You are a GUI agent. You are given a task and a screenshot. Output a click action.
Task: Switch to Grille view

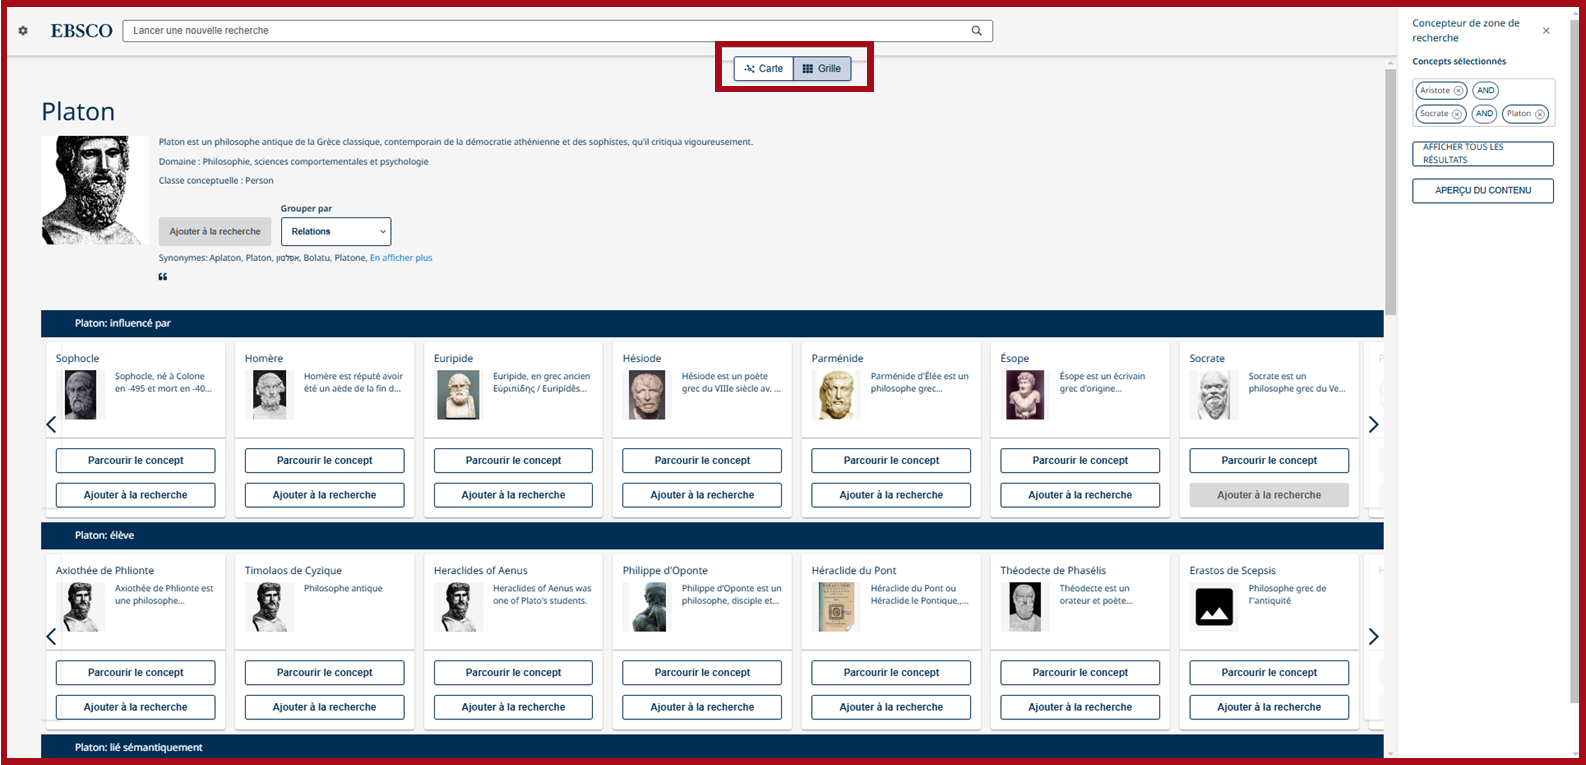coord(822,69)
